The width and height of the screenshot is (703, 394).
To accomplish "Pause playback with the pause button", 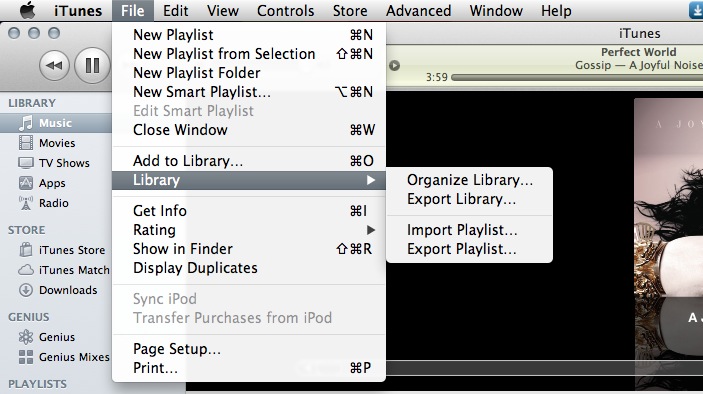I will [x=92, y=65].
